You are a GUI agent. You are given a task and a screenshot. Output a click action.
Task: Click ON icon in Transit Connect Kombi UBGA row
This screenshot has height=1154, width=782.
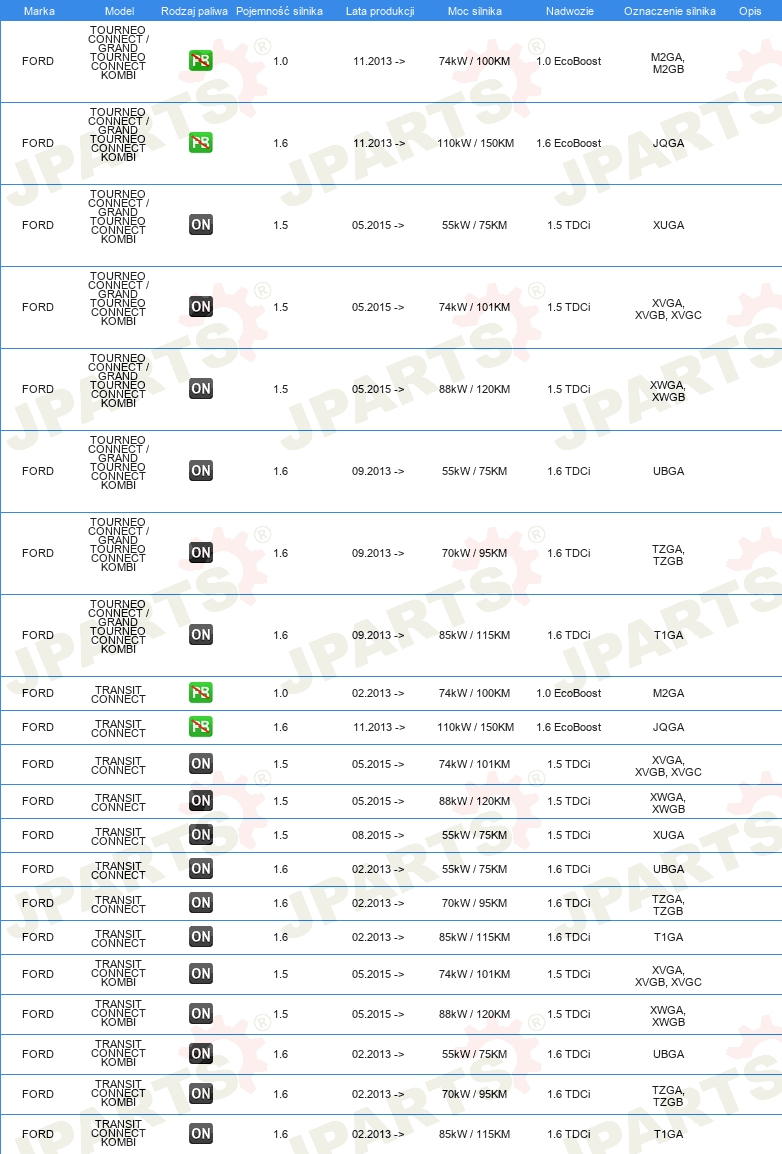pos(201,1053)
